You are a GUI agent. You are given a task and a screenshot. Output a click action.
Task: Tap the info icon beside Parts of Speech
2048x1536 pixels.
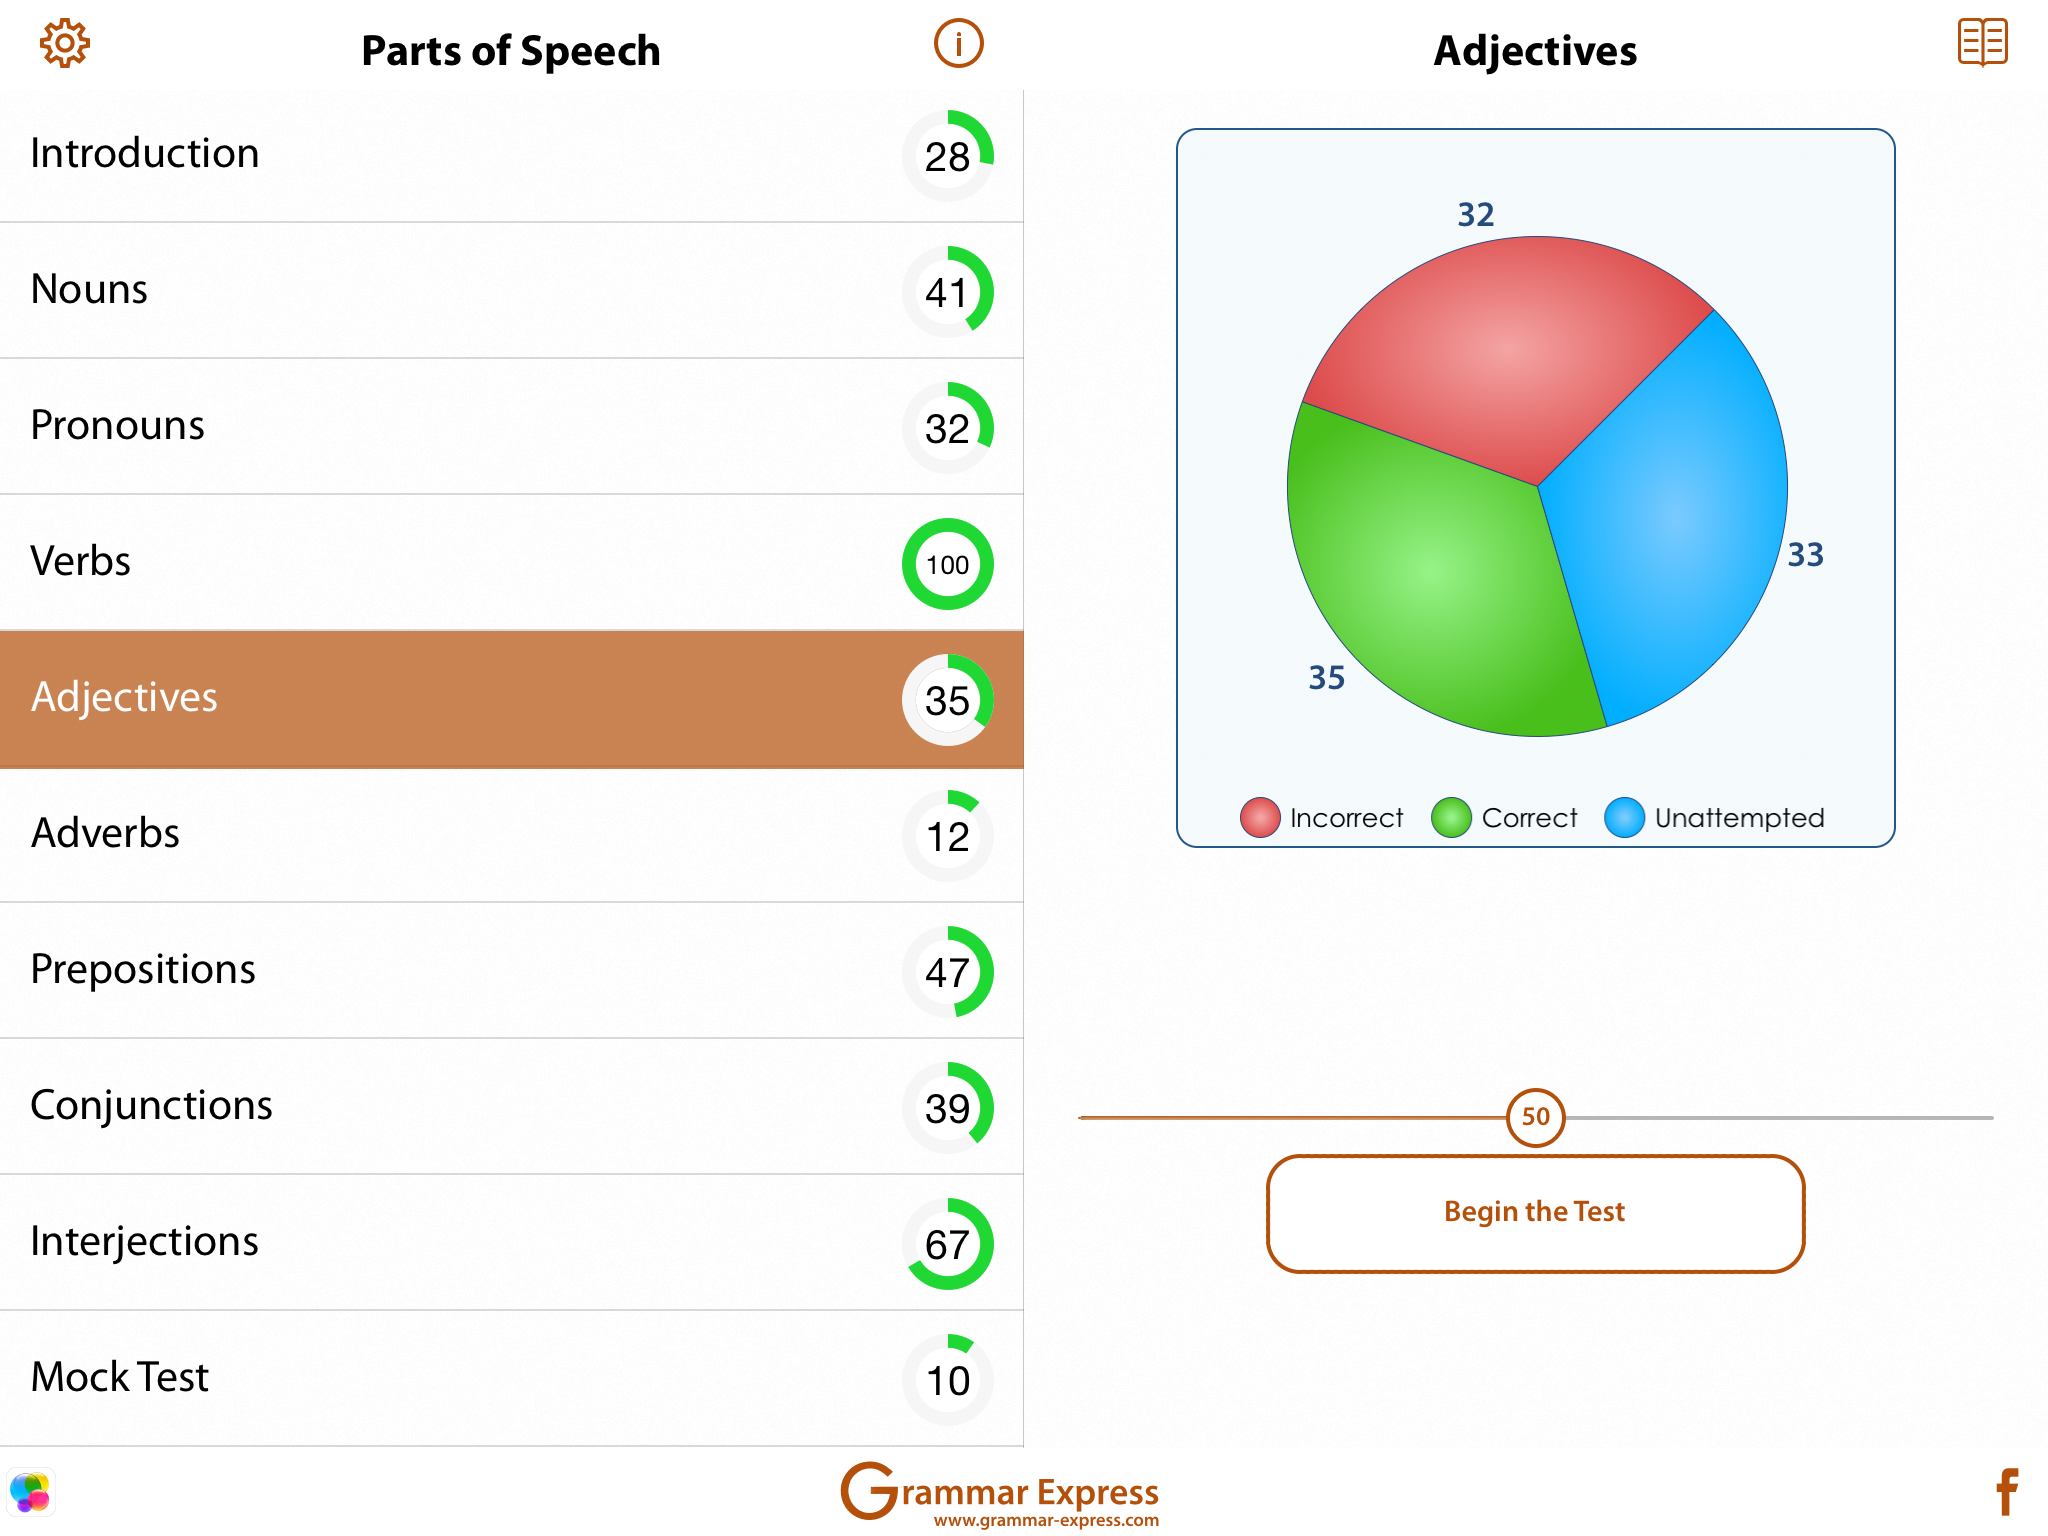958,44
